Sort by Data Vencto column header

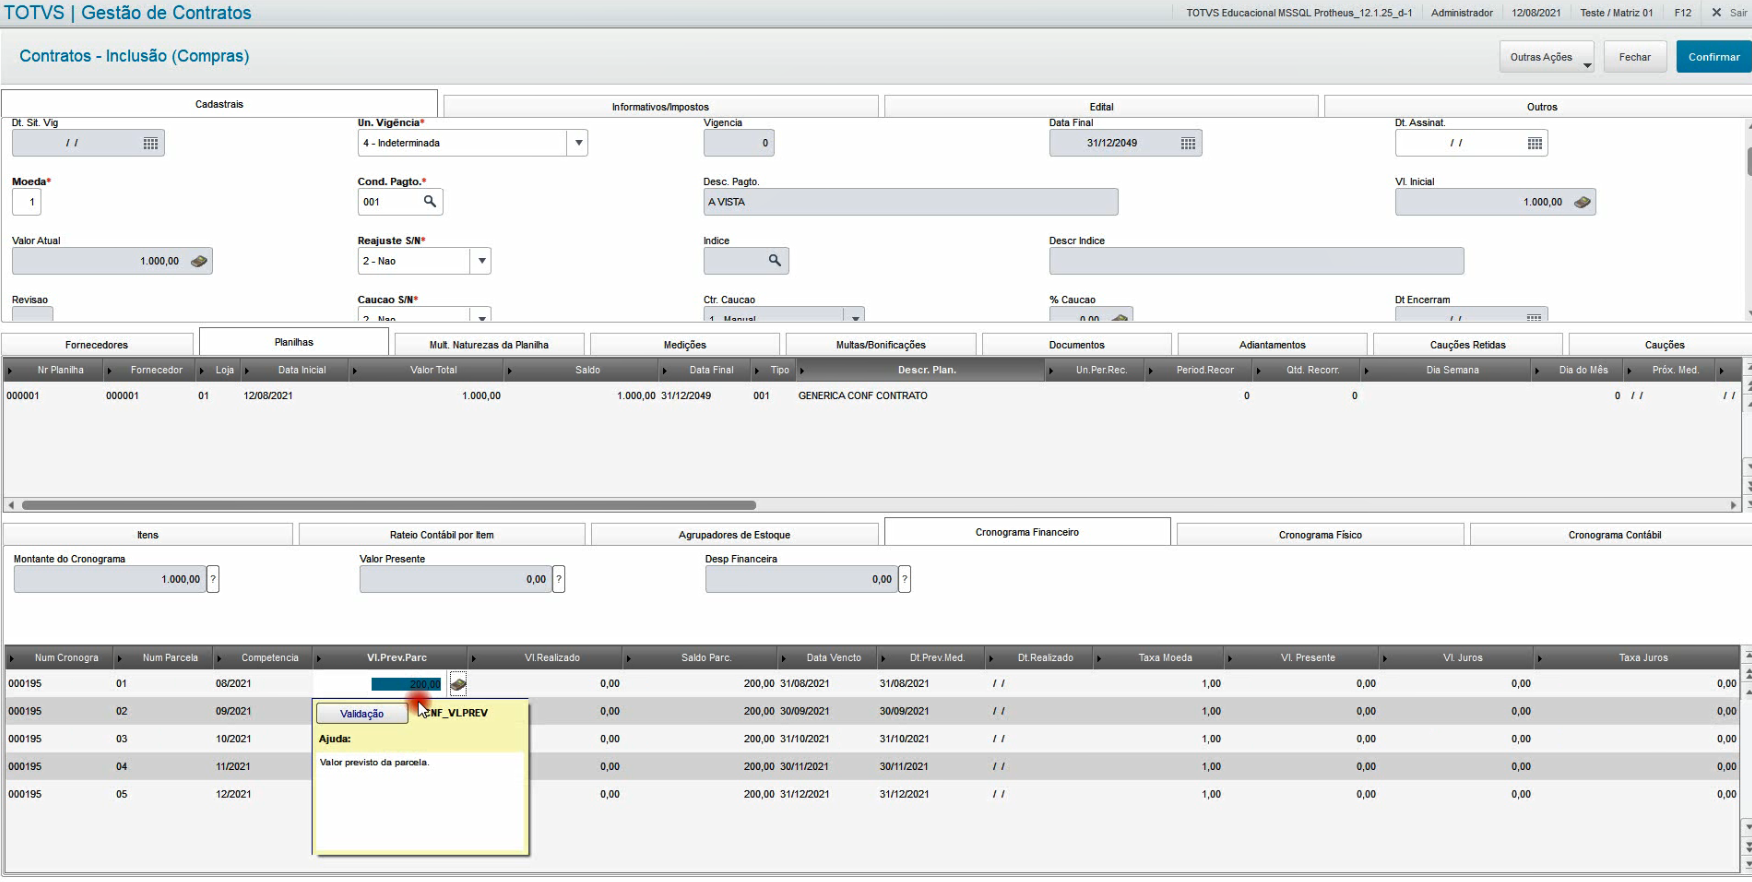pyautogui.click(x=834, y=658)
